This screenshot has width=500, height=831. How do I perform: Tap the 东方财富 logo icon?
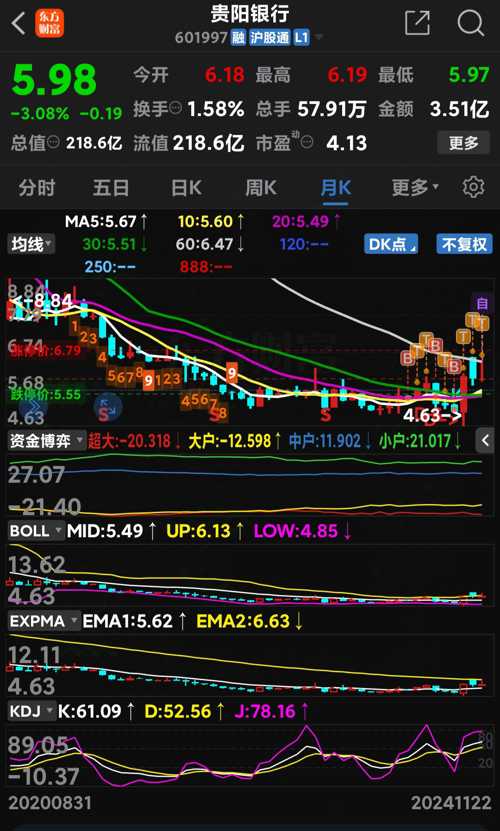49,23
